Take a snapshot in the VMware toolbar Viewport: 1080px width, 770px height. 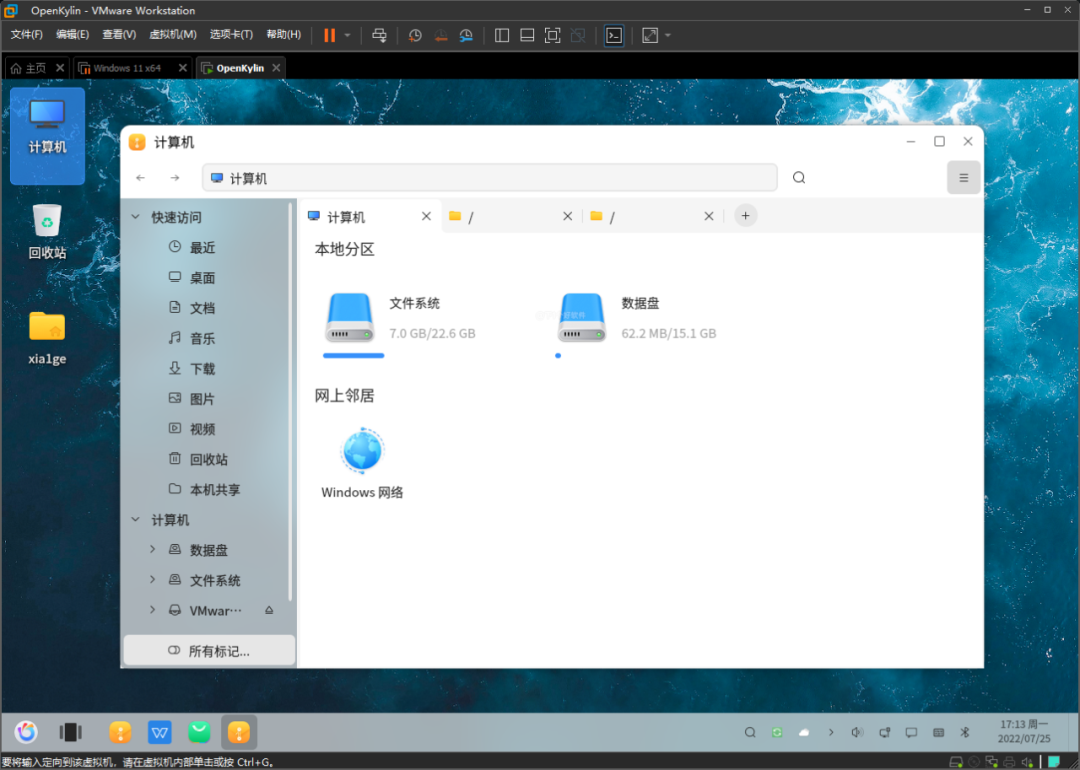pyautogui.click(x=415, y=35)
